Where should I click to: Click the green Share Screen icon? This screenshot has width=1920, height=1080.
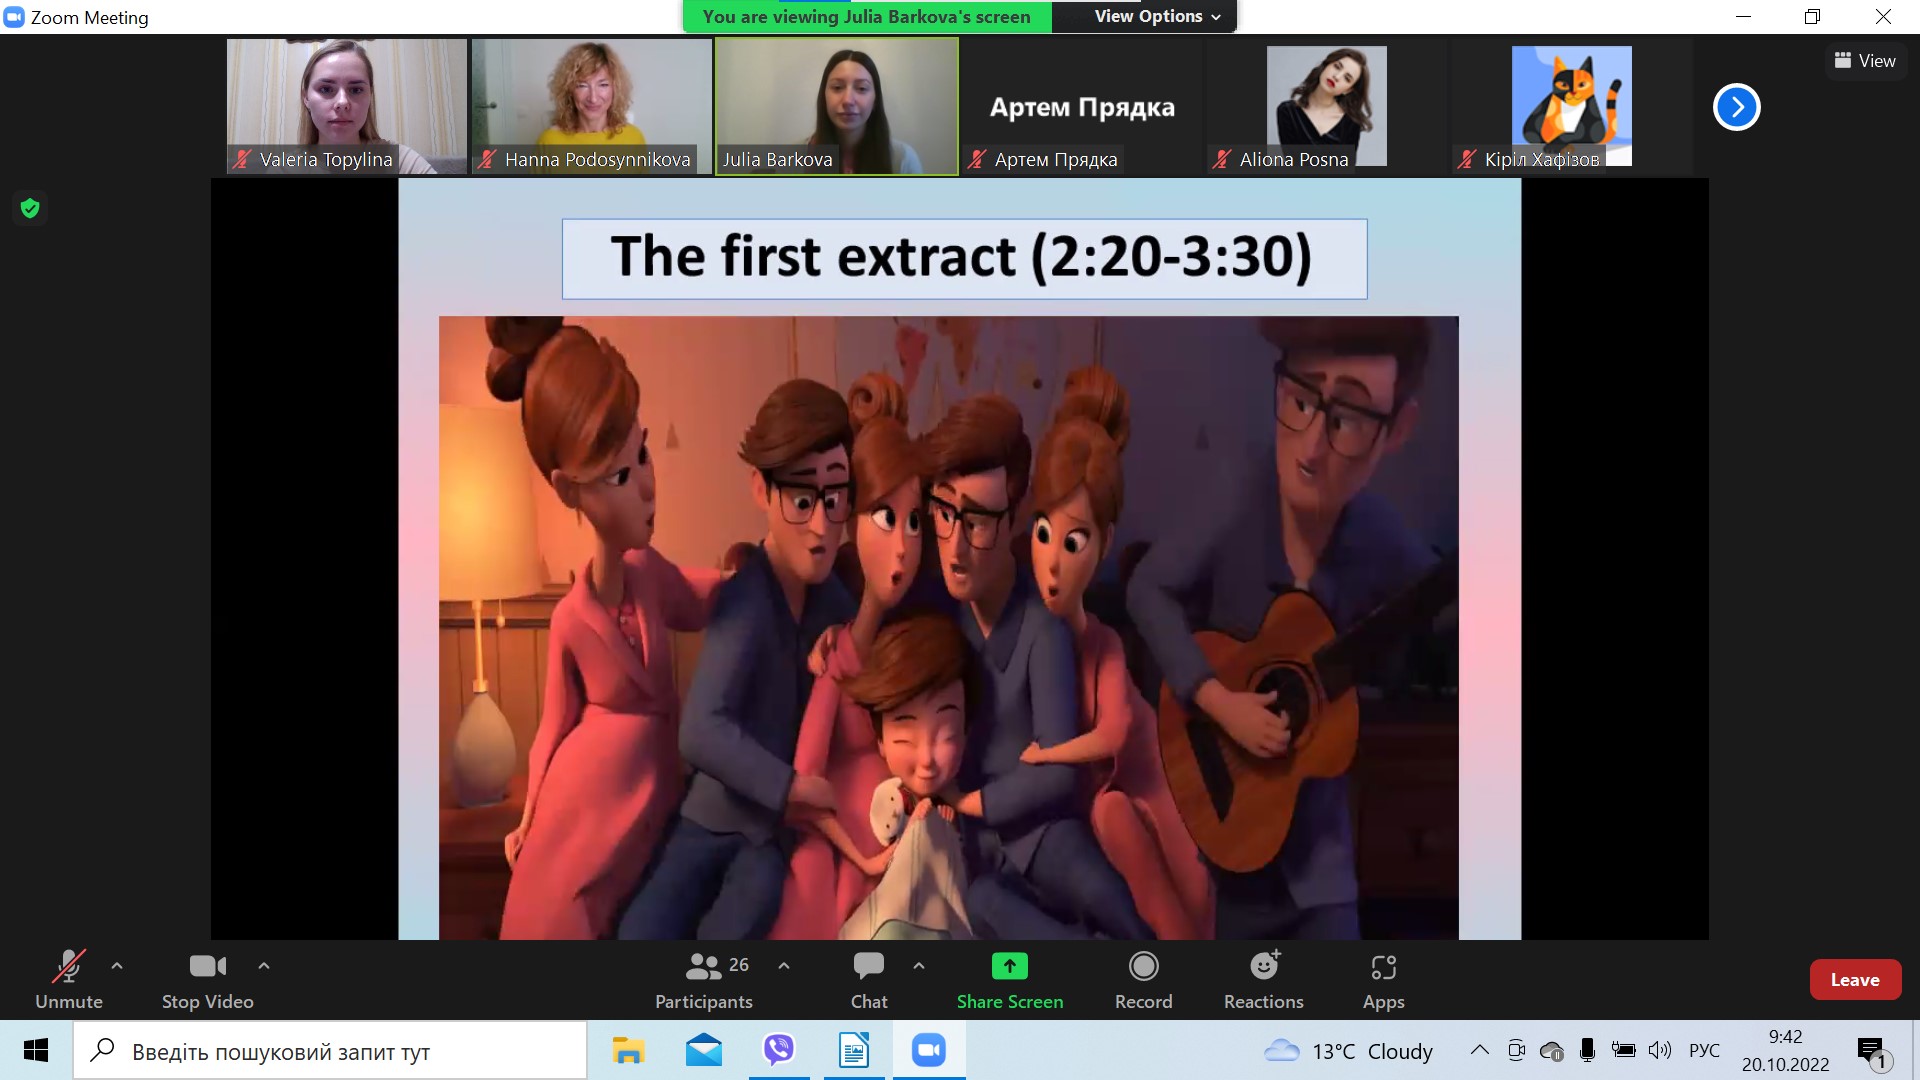point(1009,967)
